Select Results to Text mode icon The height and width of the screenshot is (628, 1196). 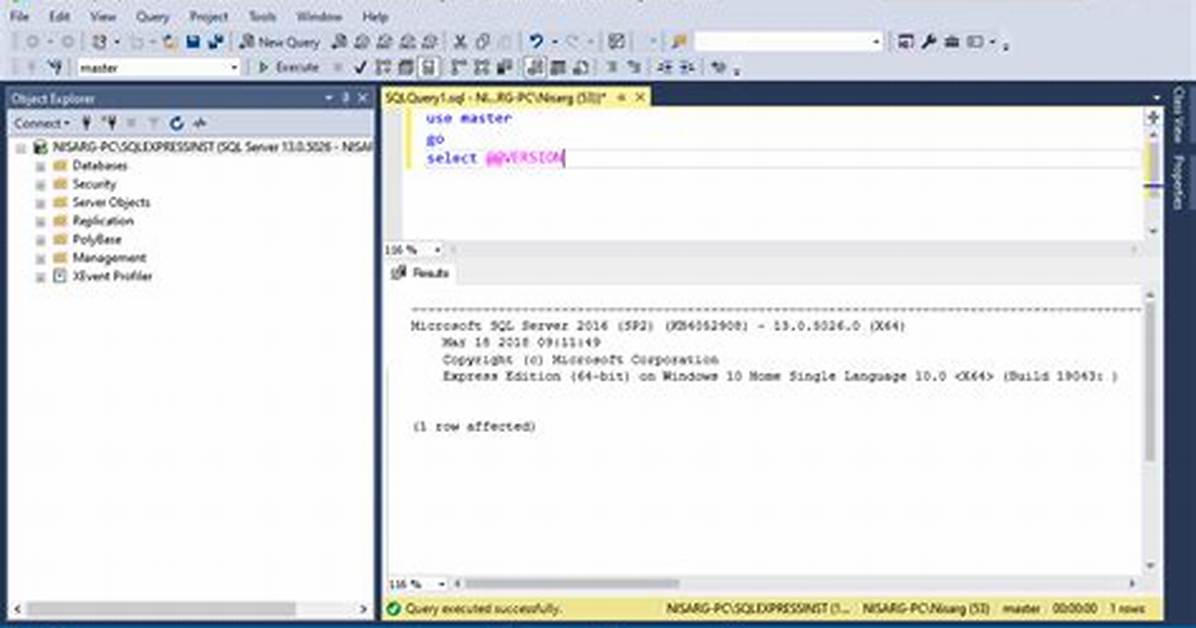click(x=535, y=68)
